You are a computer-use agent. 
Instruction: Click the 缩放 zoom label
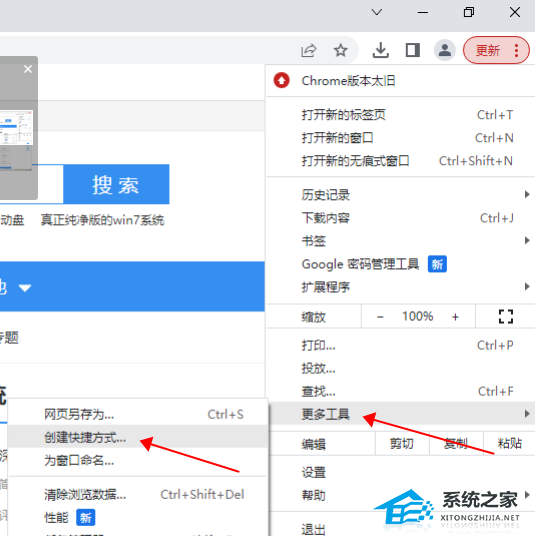click(x=313, y=317)
